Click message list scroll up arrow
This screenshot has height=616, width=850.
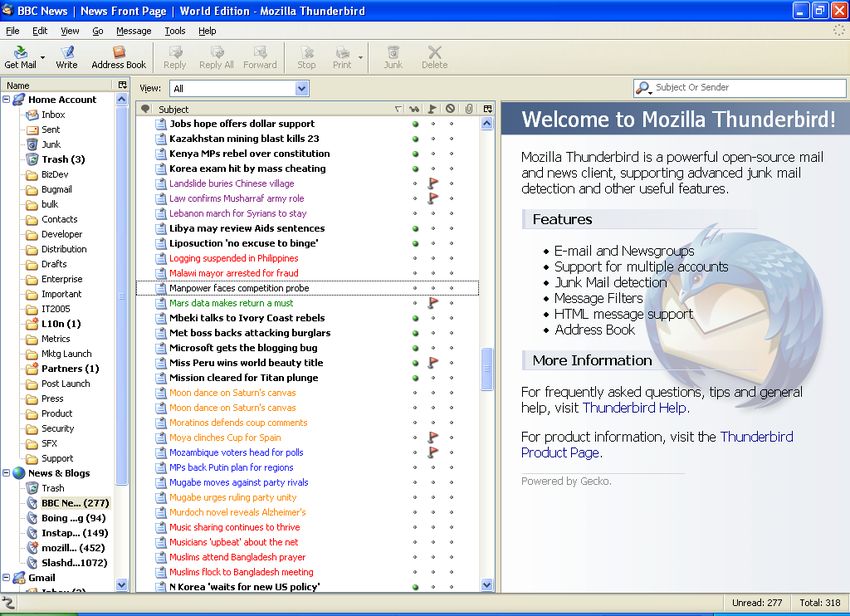(x=487, y=124)
